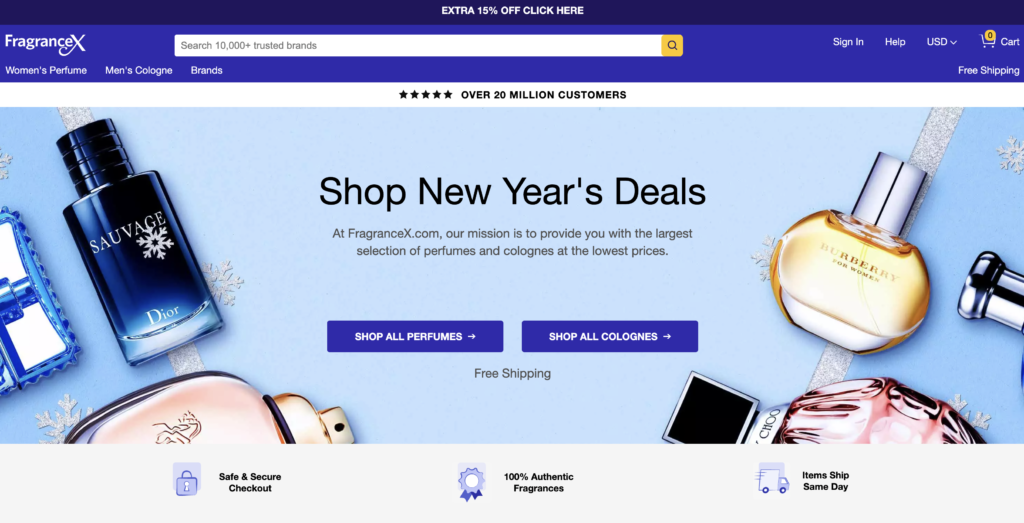Click the padlock Safe & Secure Checkout icon
This screenshot has width=1024, height=523.
tap(187, 479)
